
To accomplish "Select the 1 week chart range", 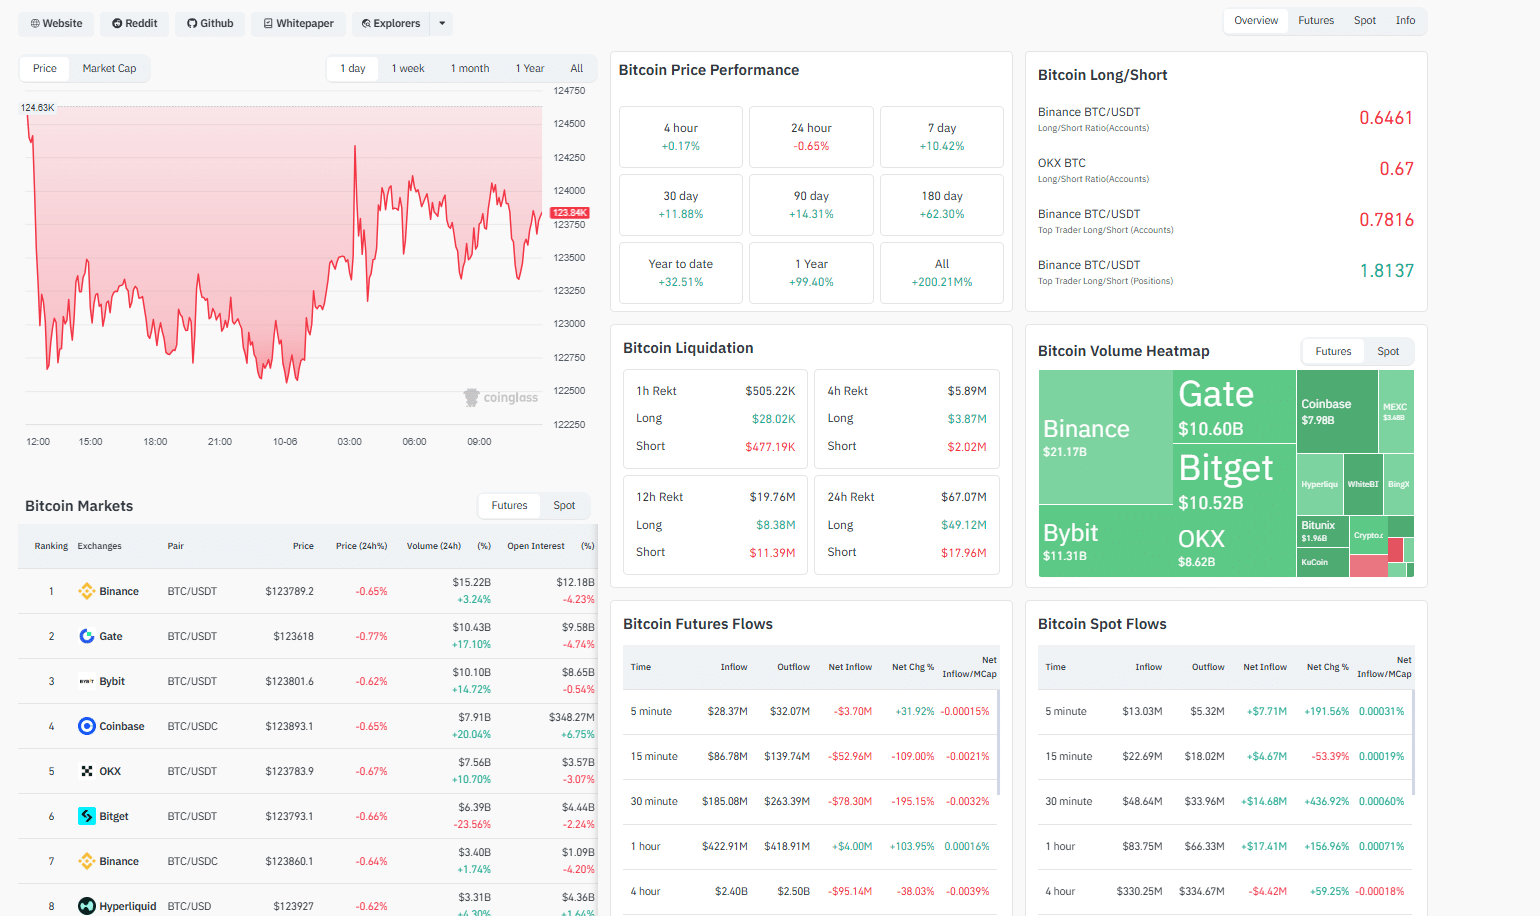I will (407, 68).
